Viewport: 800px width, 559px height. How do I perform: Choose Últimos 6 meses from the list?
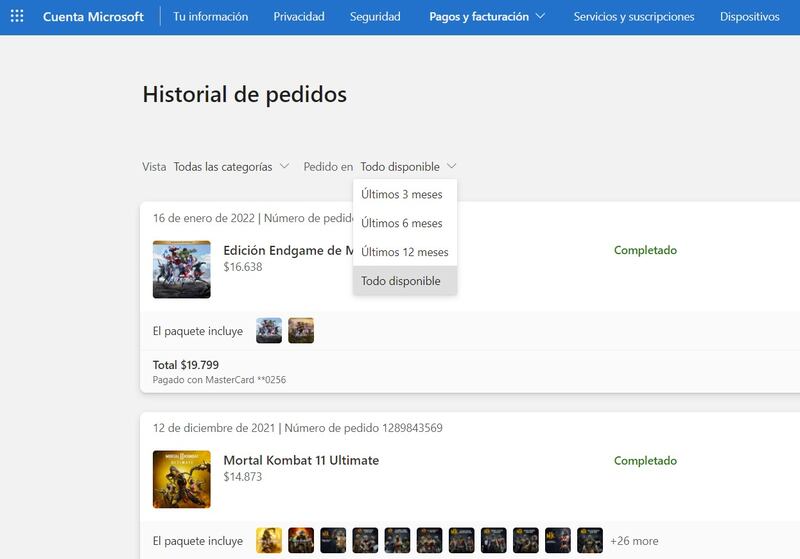[402, 223]
